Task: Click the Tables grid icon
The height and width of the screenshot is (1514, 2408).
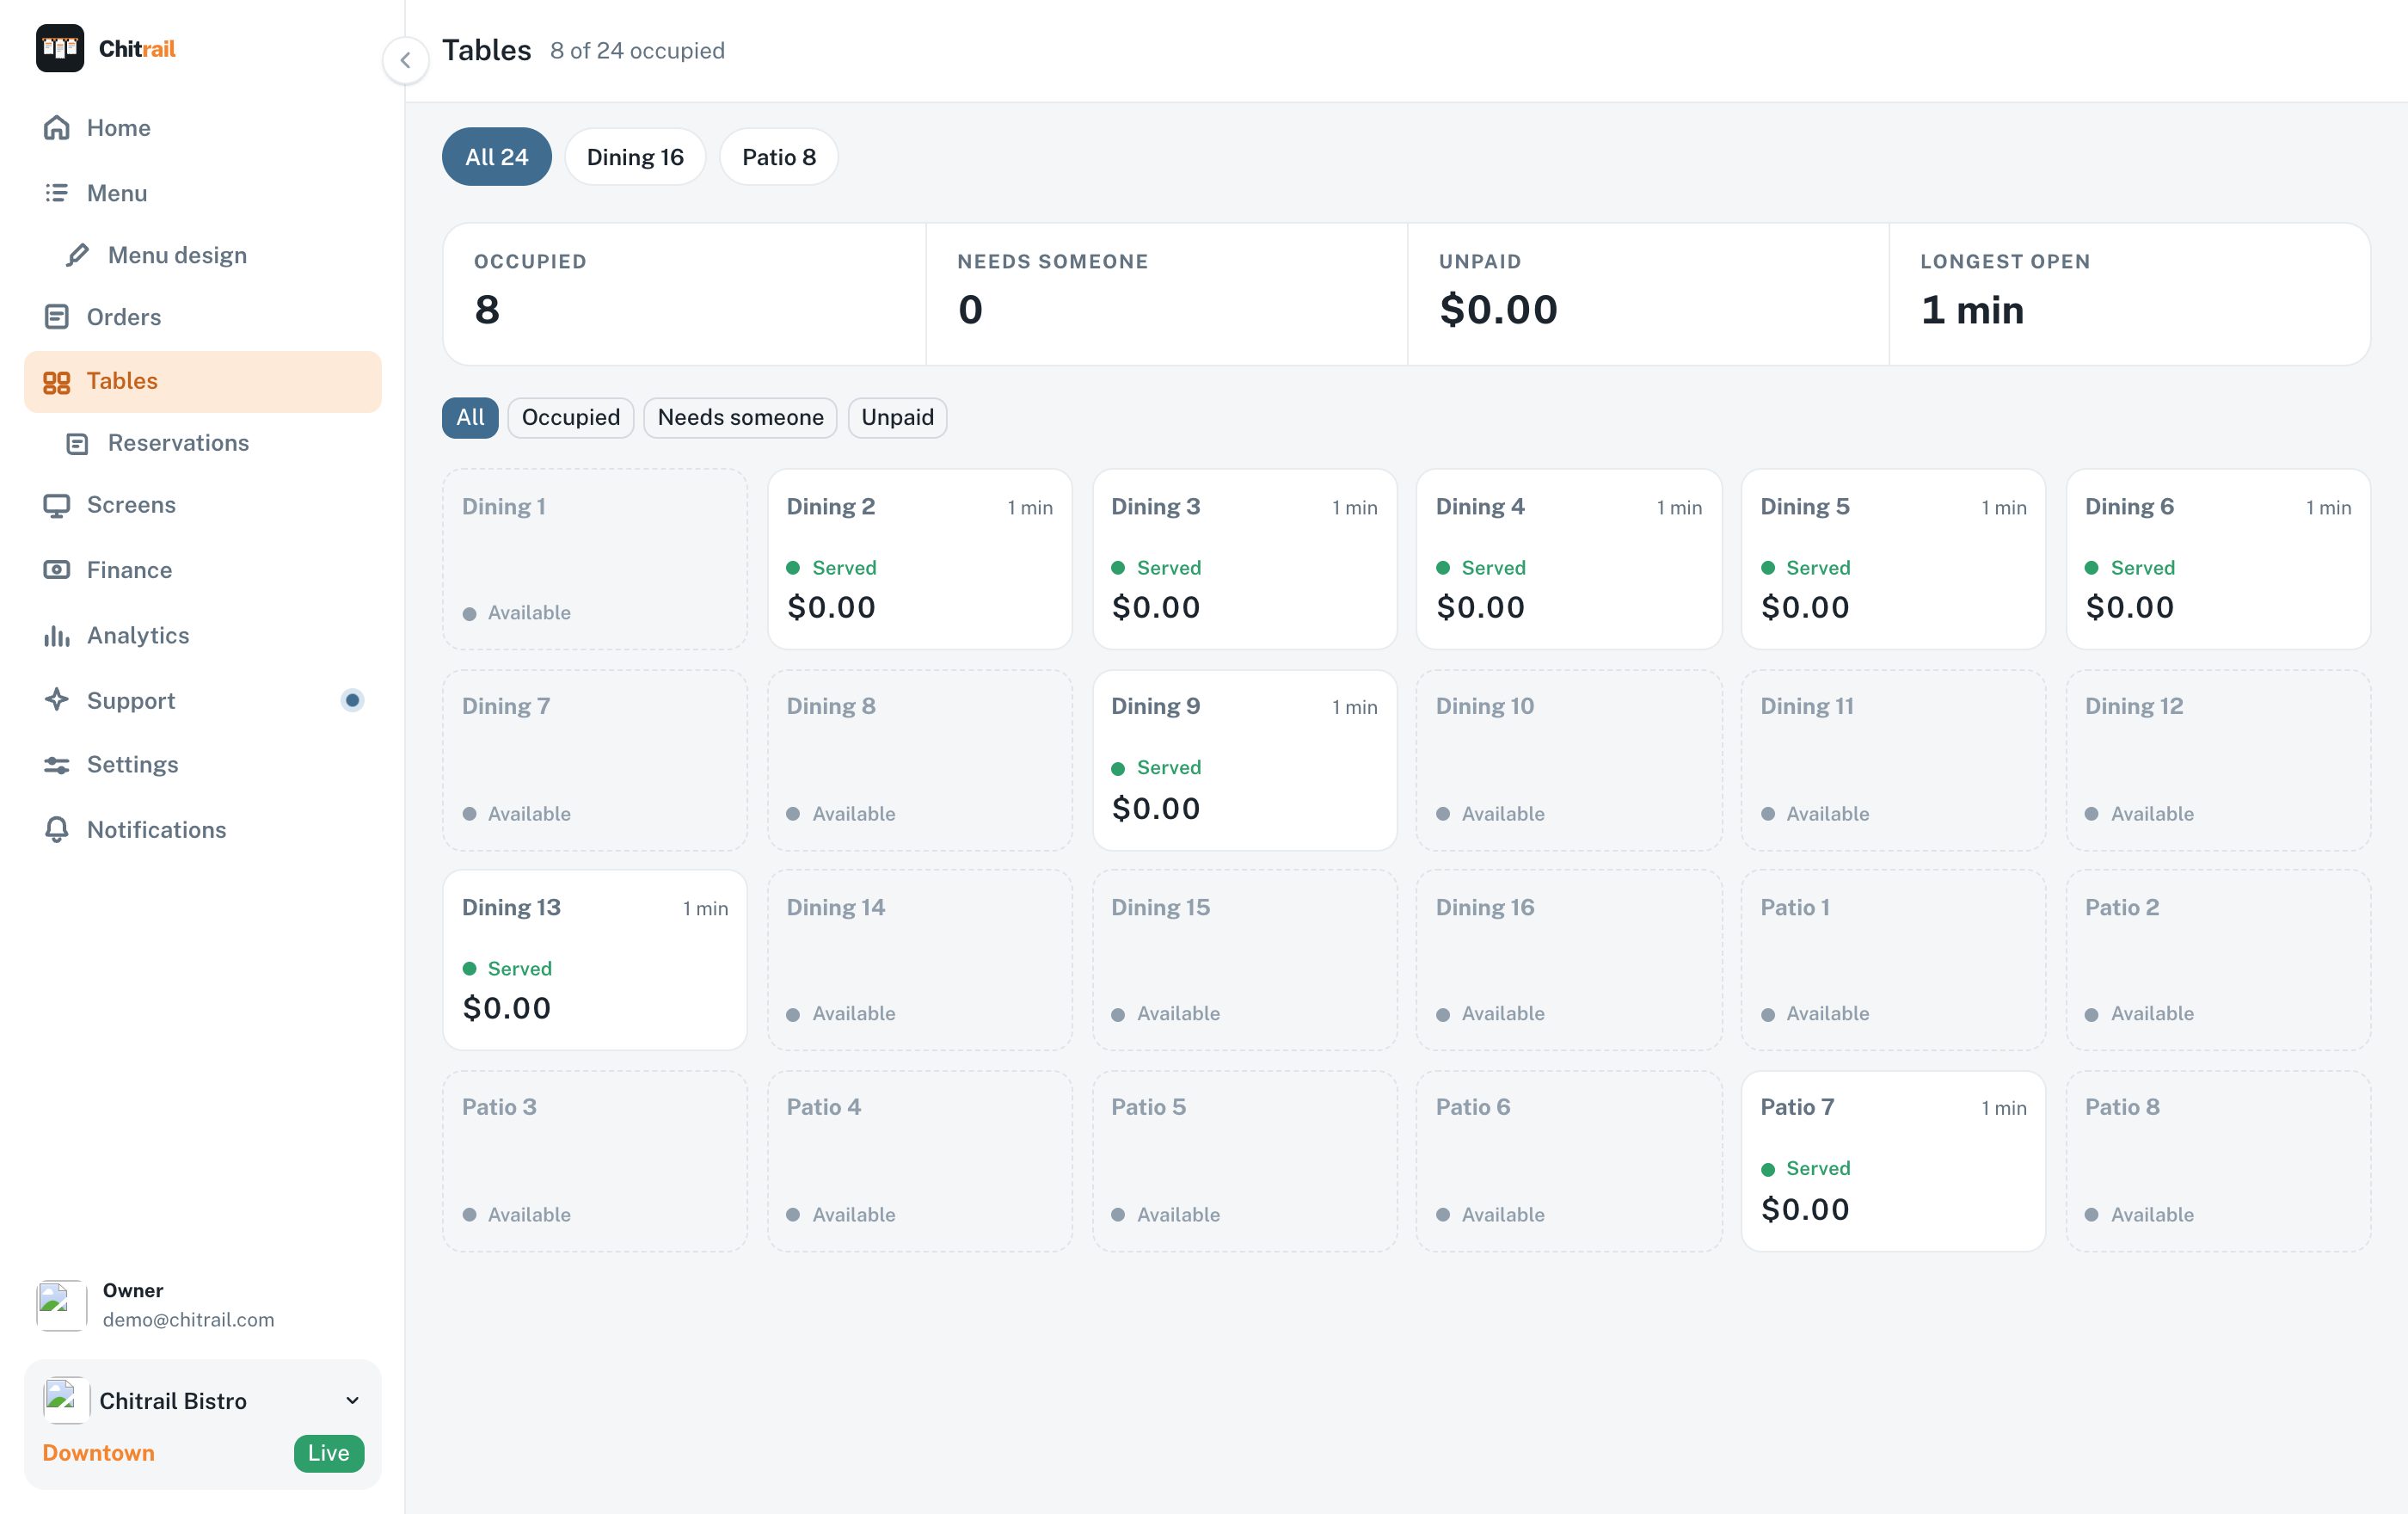Action: [57, 382]
